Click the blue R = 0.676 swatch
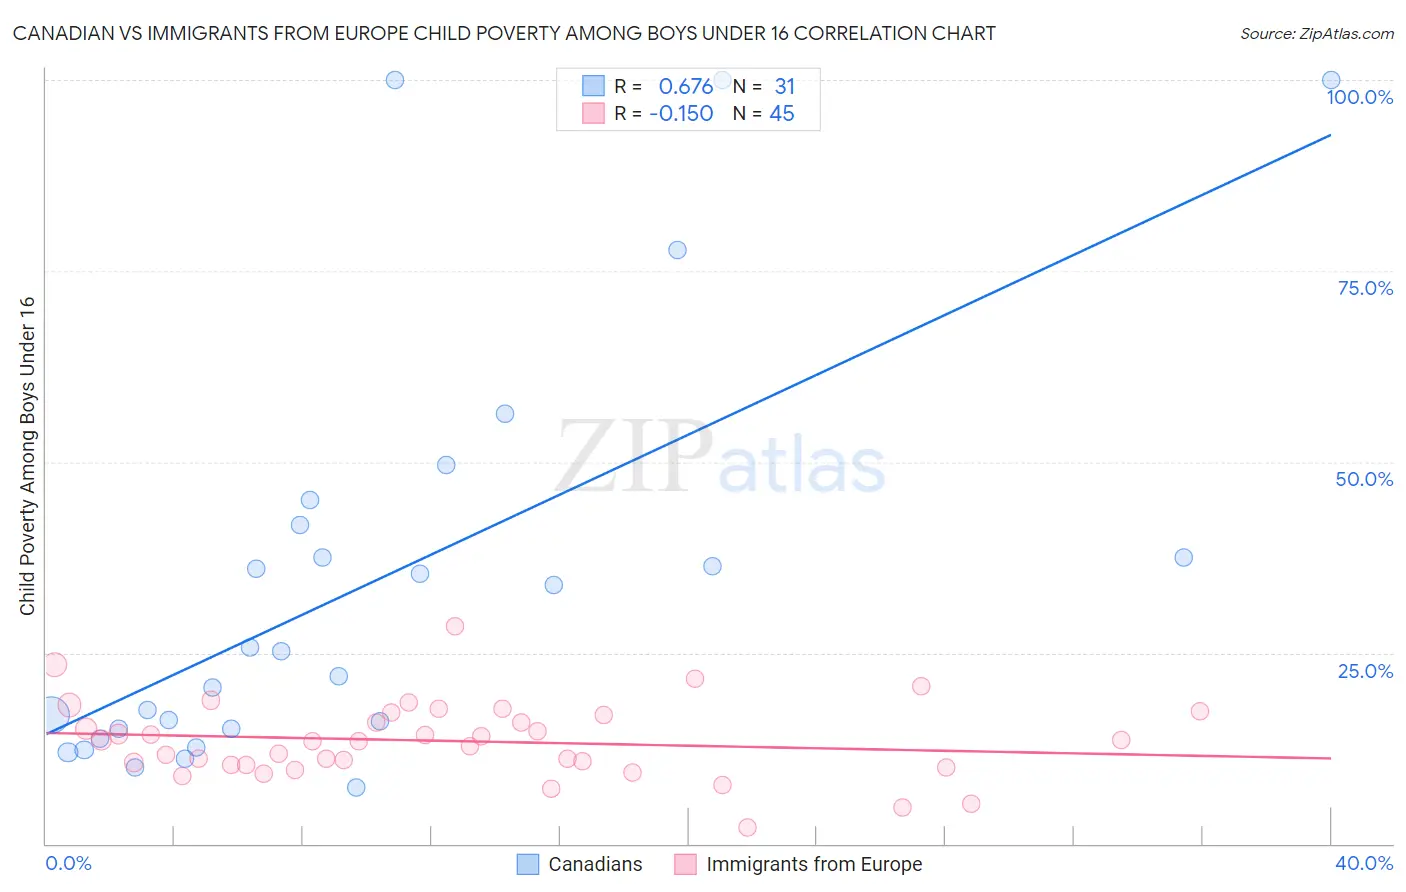The image size is (1406, 892). coord(593,86)
